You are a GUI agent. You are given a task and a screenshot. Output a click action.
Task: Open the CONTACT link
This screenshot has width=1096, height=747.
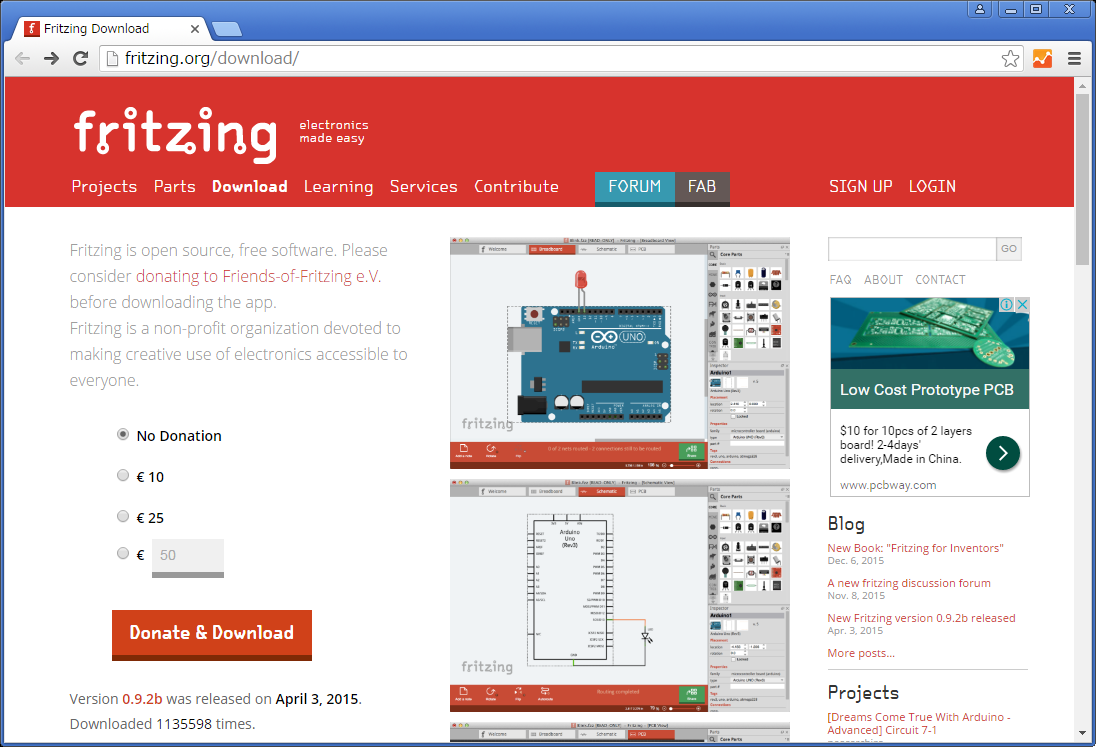940,280
